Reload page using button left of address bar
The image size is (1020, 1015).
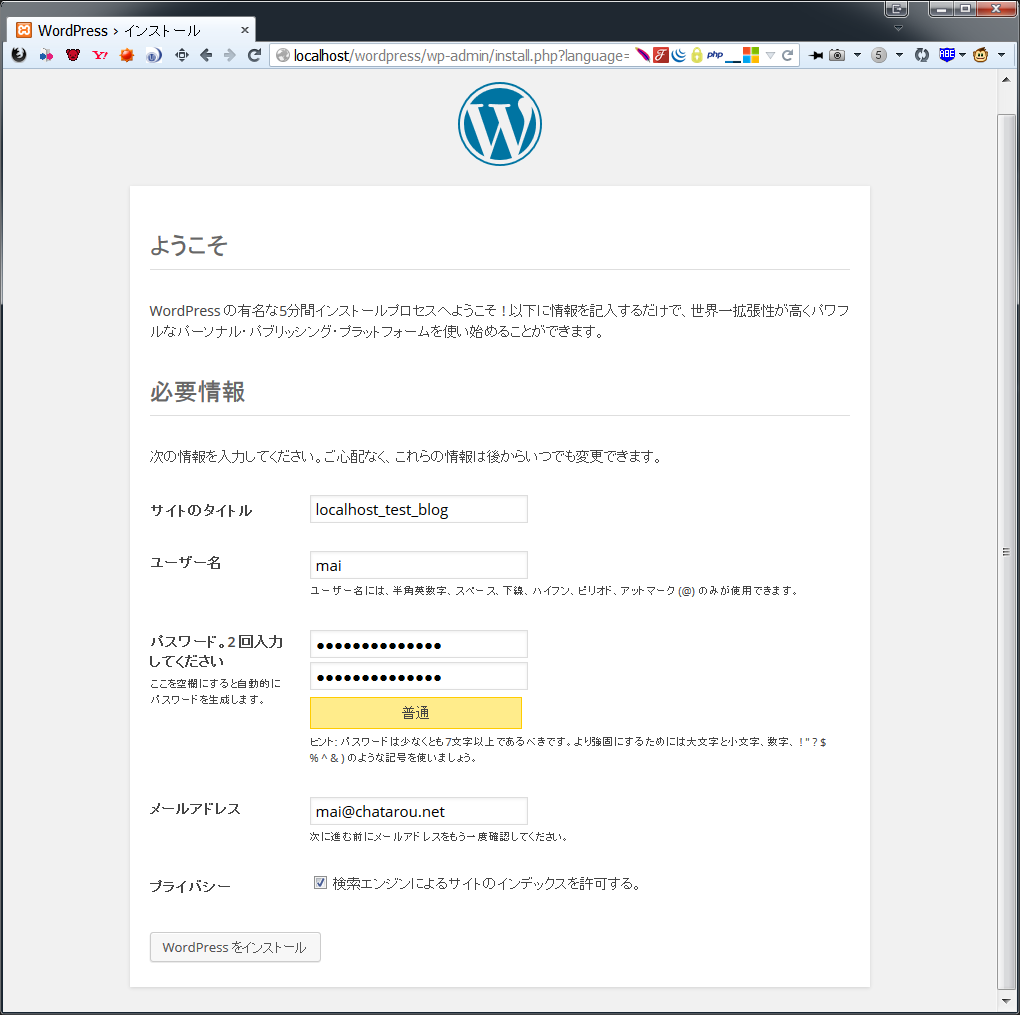pyautogui.click(x=254, y=55)
